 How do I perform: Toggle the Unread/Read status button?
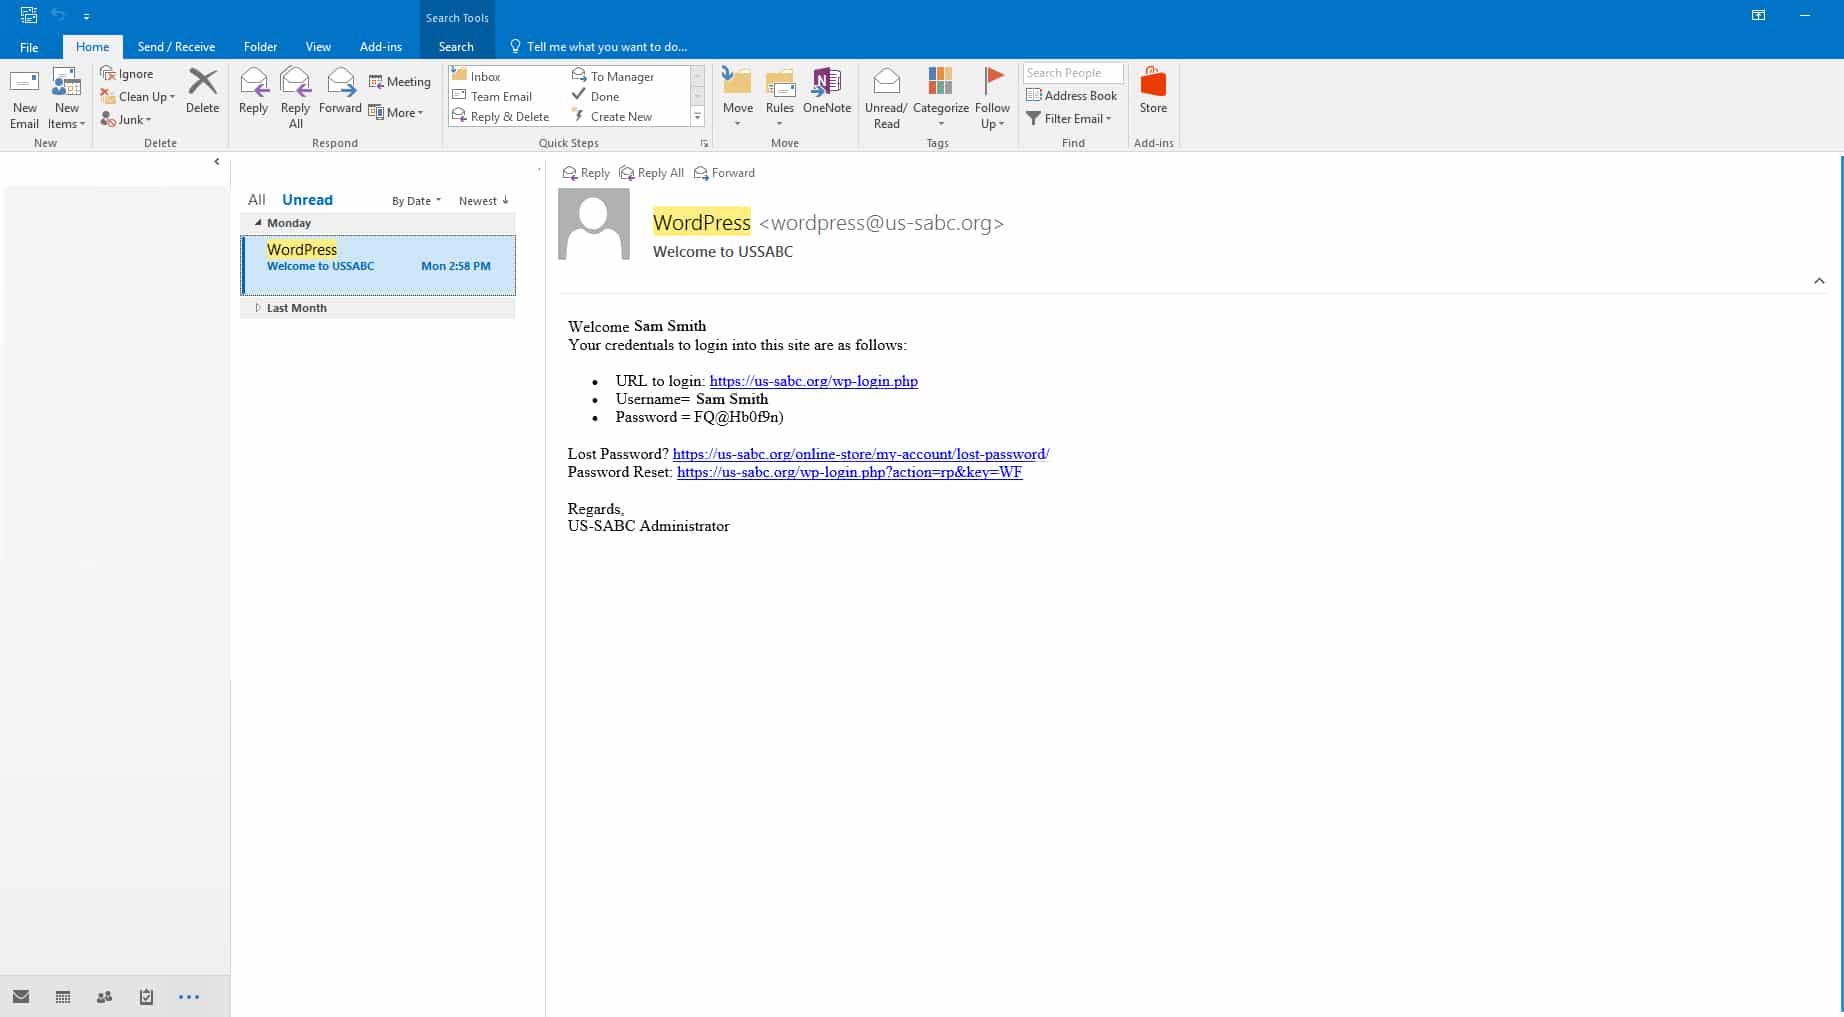886,98
